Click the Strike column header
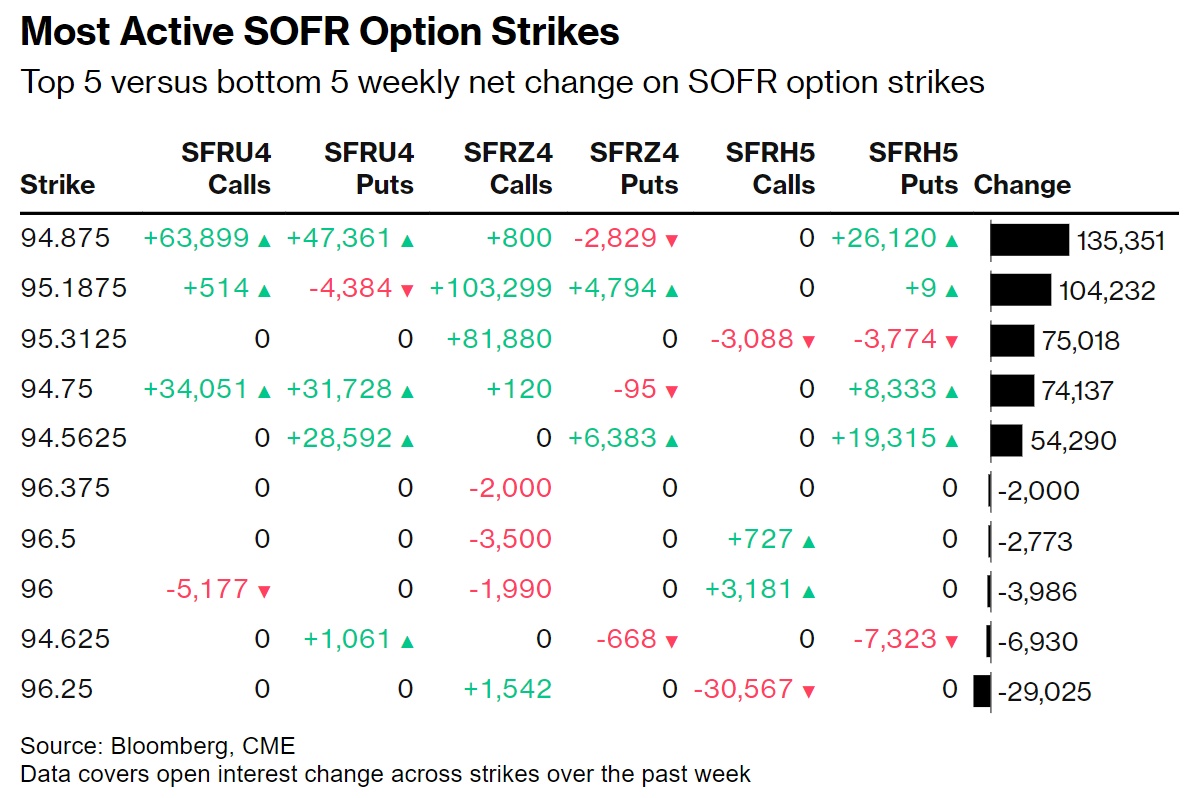The width and height of the screenshot is (1186, 798). click(x=58, y=185)
